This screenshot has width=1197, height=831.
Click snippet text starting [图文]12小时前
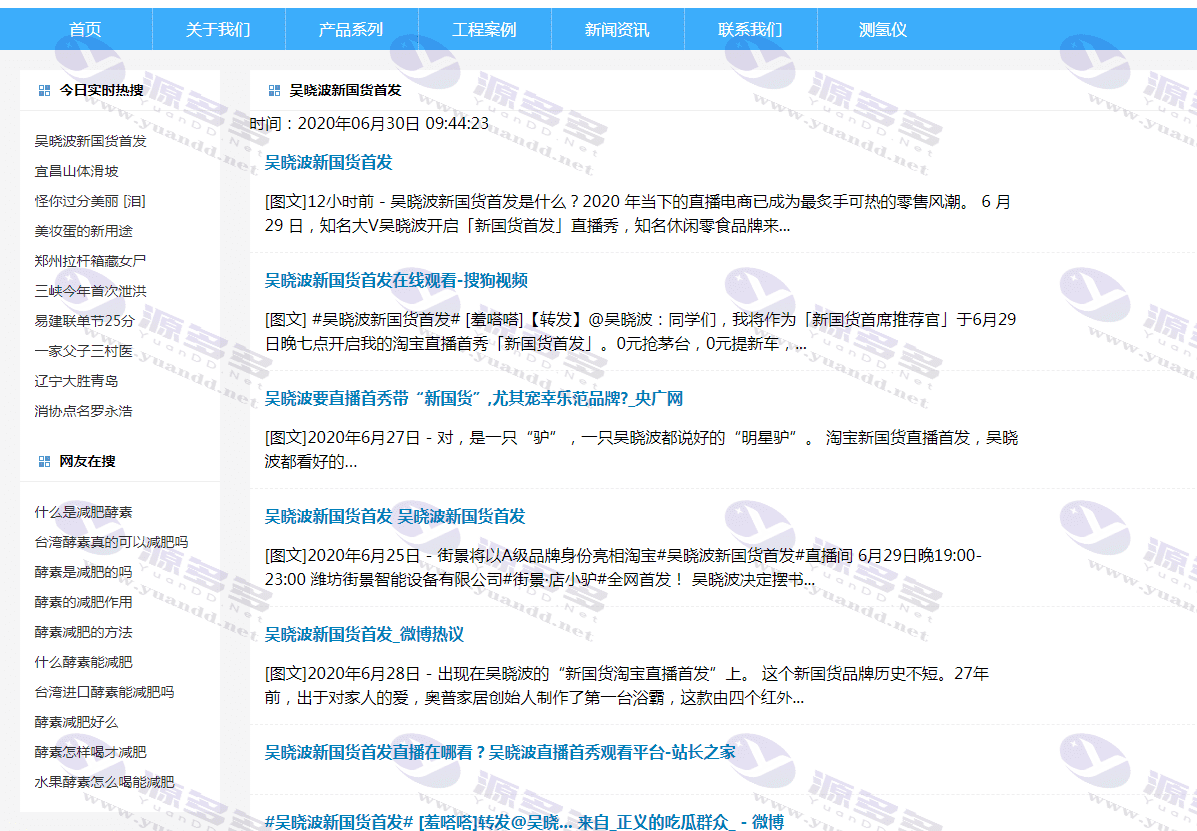click(637, 214)
